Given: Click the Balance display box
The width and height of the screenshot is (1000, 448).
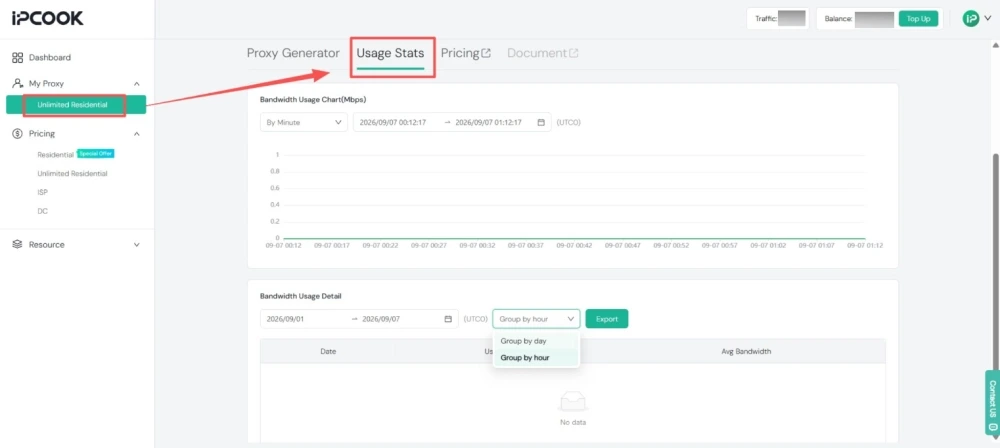Looking at the screenshot, I should pyautogui.click(x=879, y=19).
